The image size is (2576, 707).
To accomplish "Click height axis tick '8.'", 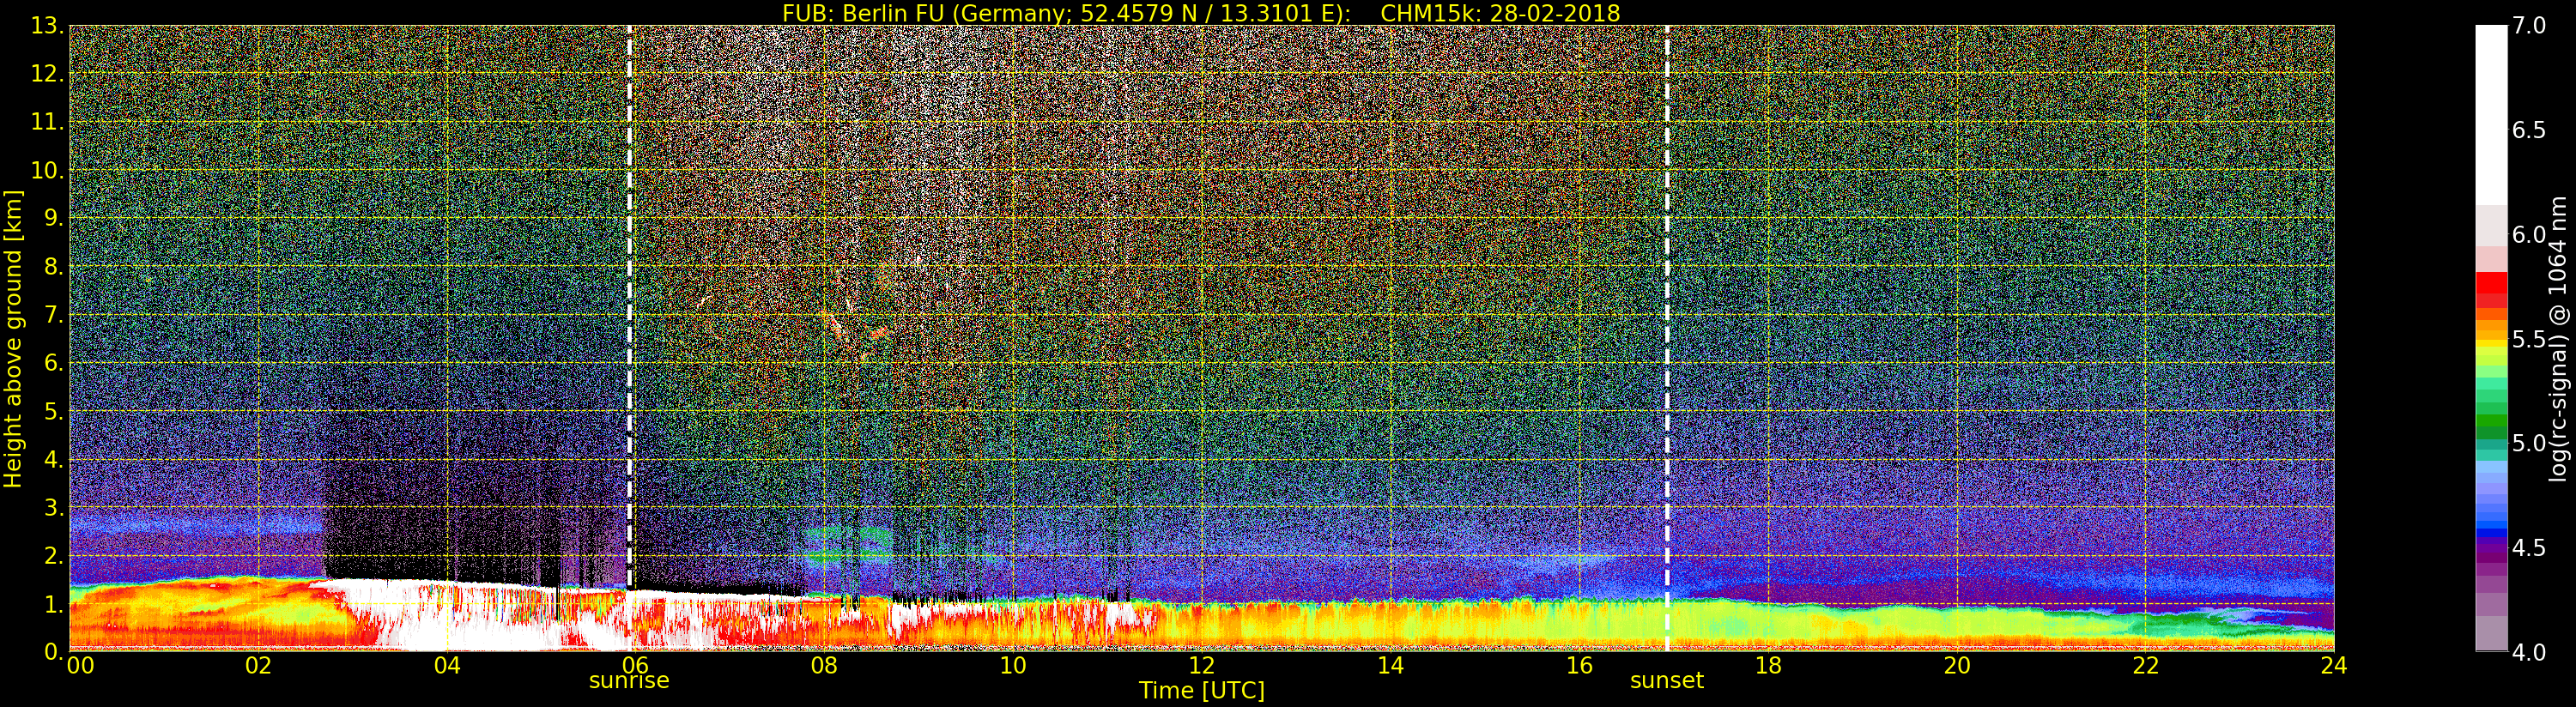I will click(53, 267).
